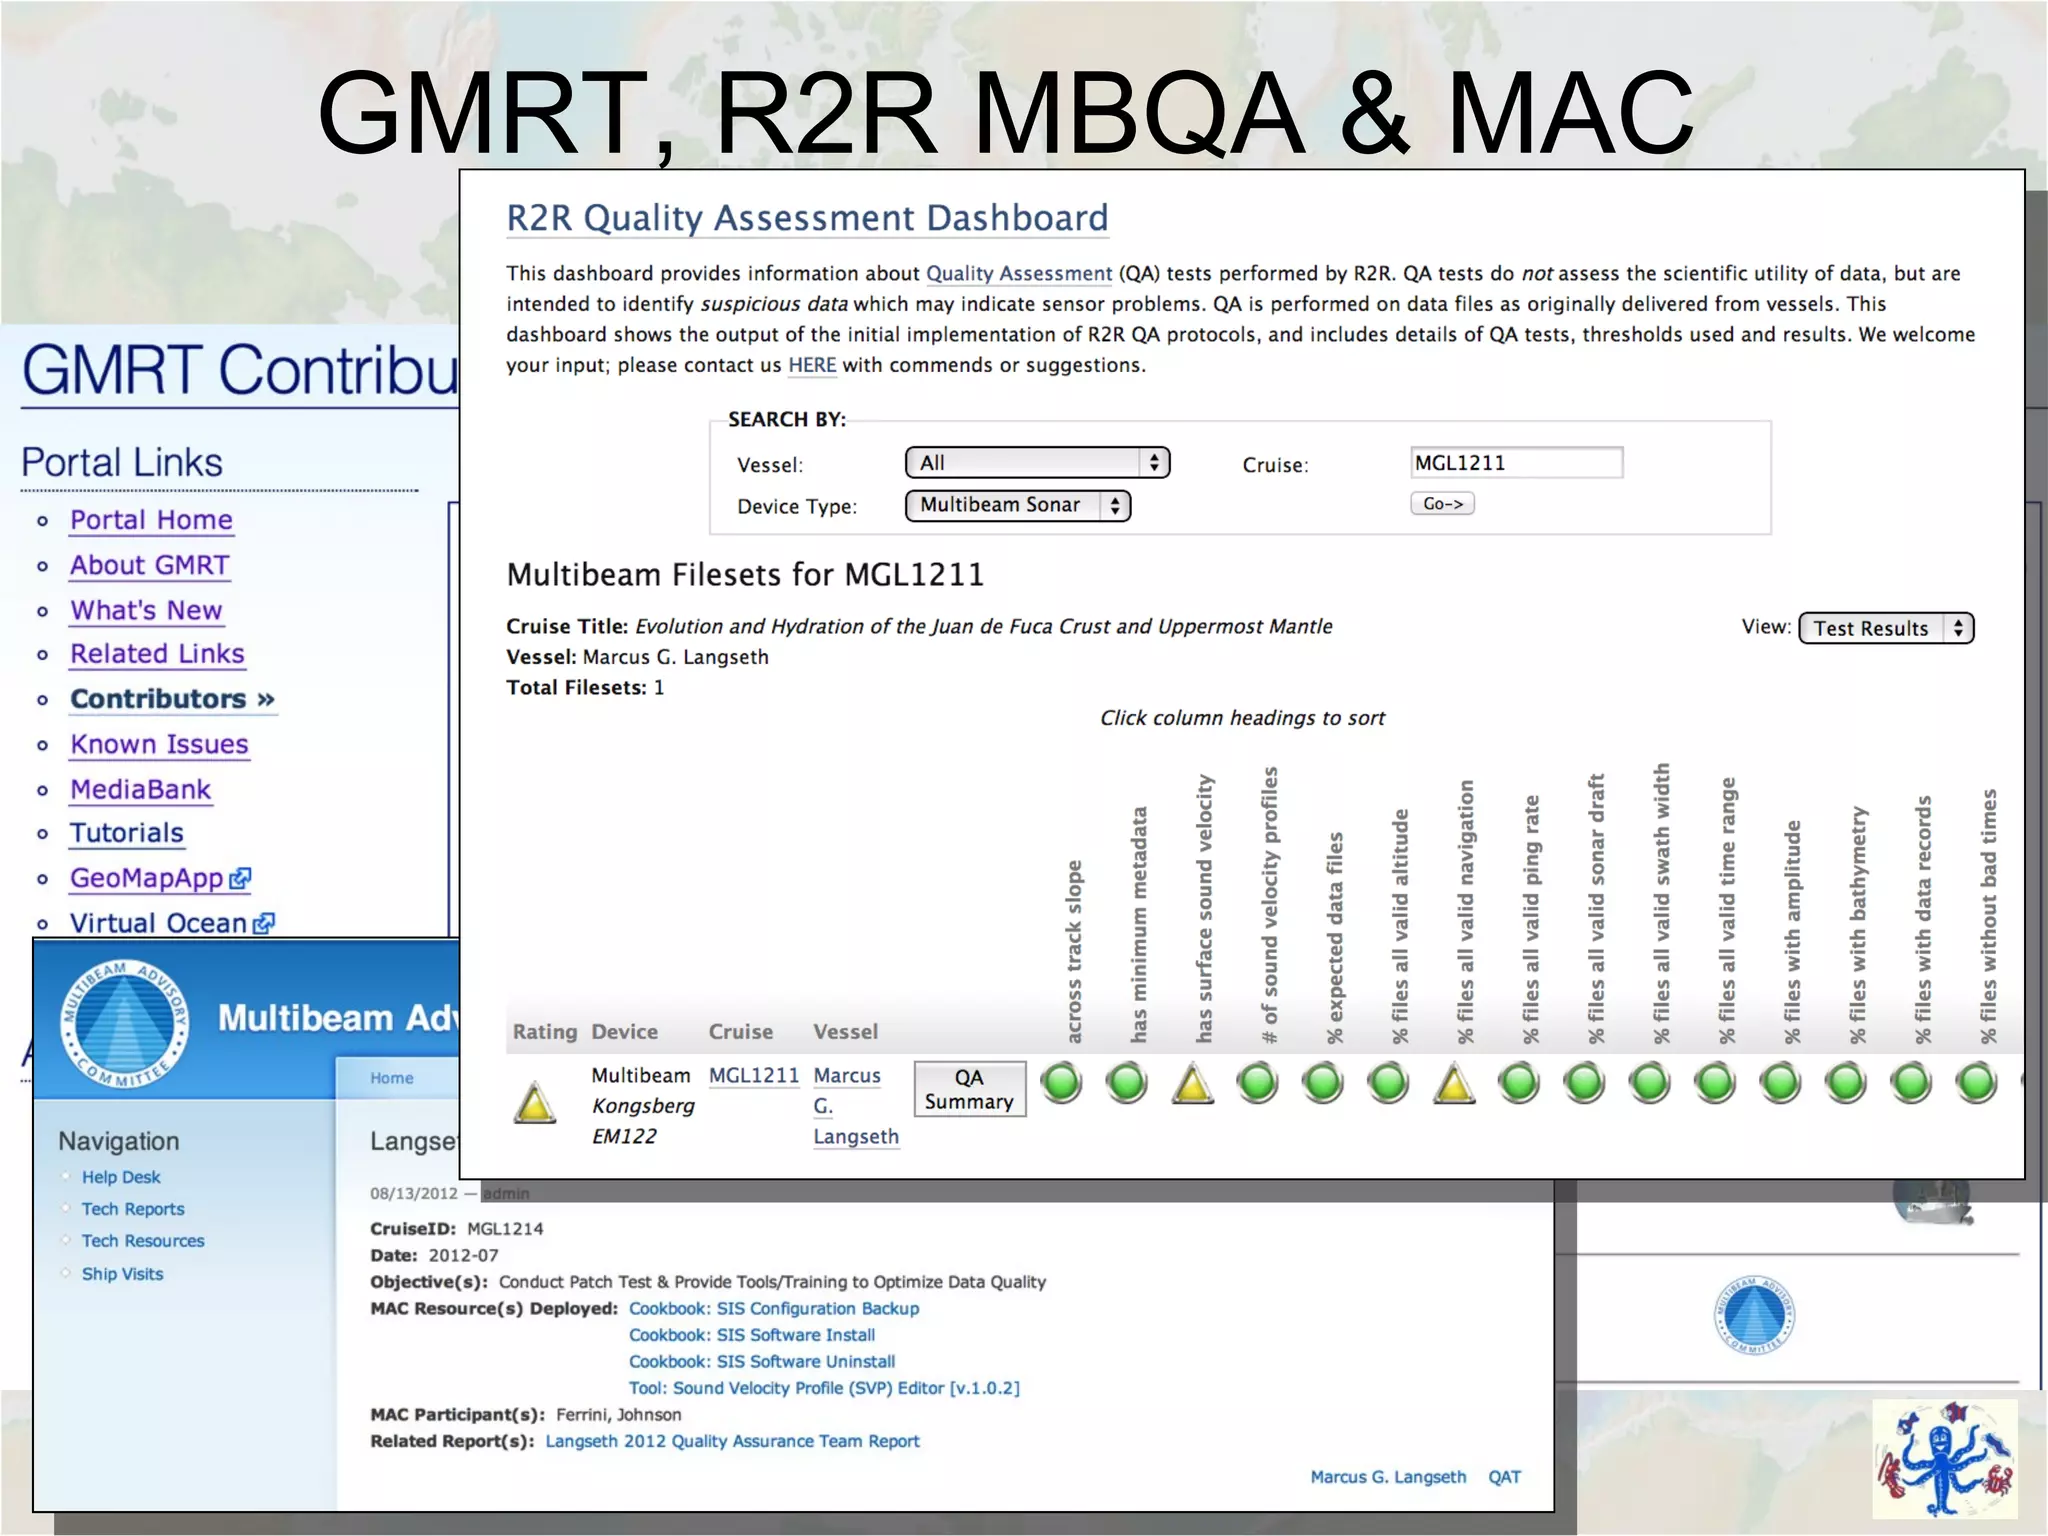Click the Multibeam Advisory Committee logo in MAC window

tap(124, 1024)
